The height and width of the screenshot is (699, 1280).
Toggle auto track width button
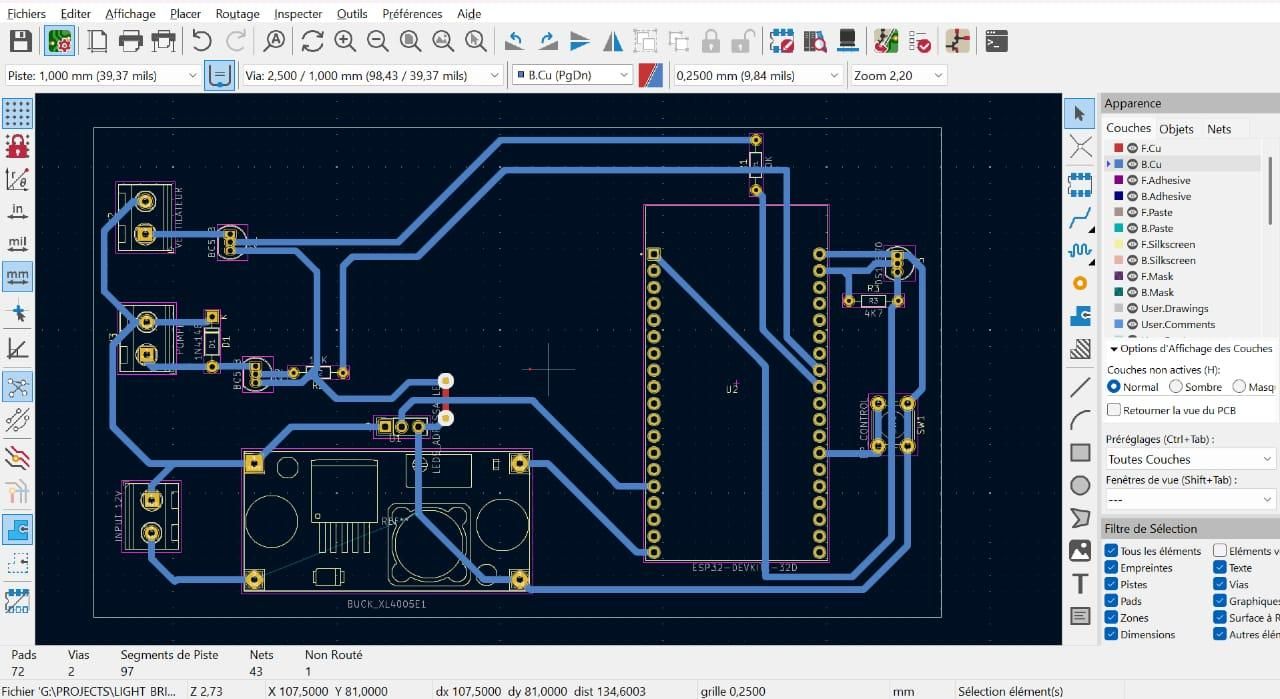point(219,75)
